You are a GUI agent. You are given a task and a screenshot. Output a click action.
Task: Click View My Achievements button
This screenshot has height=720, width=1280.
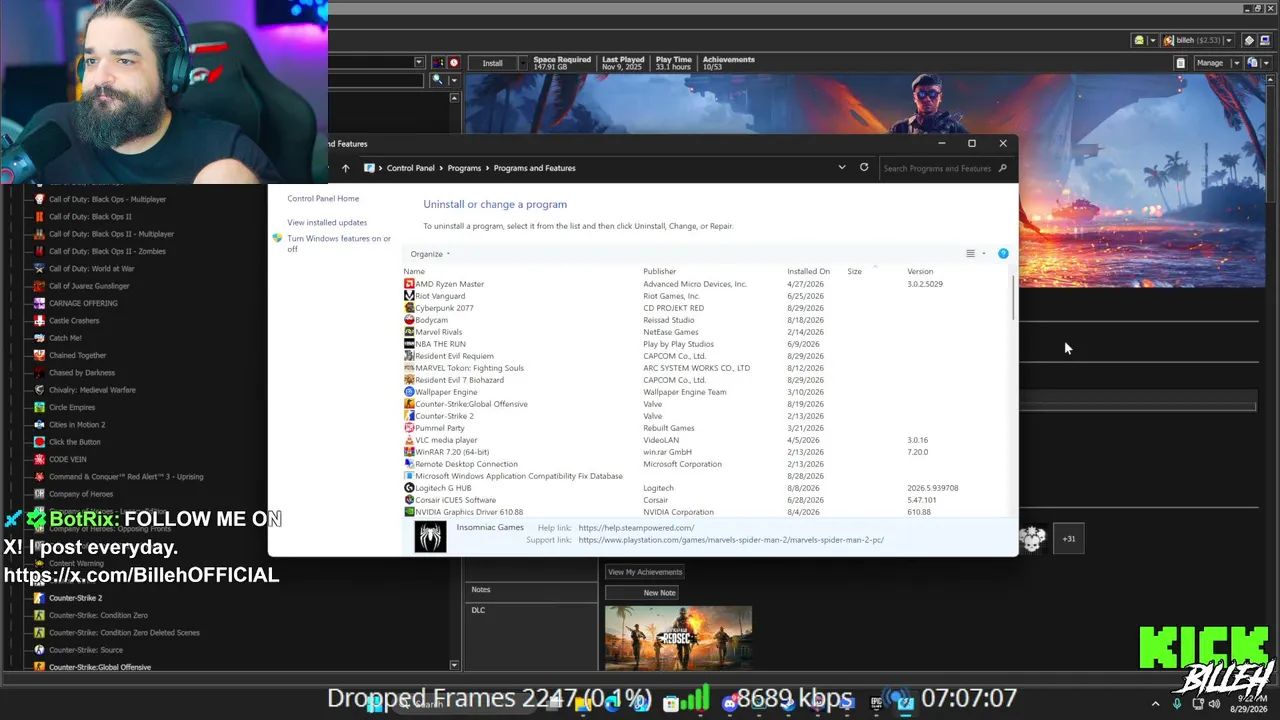(x=645, y=572)
